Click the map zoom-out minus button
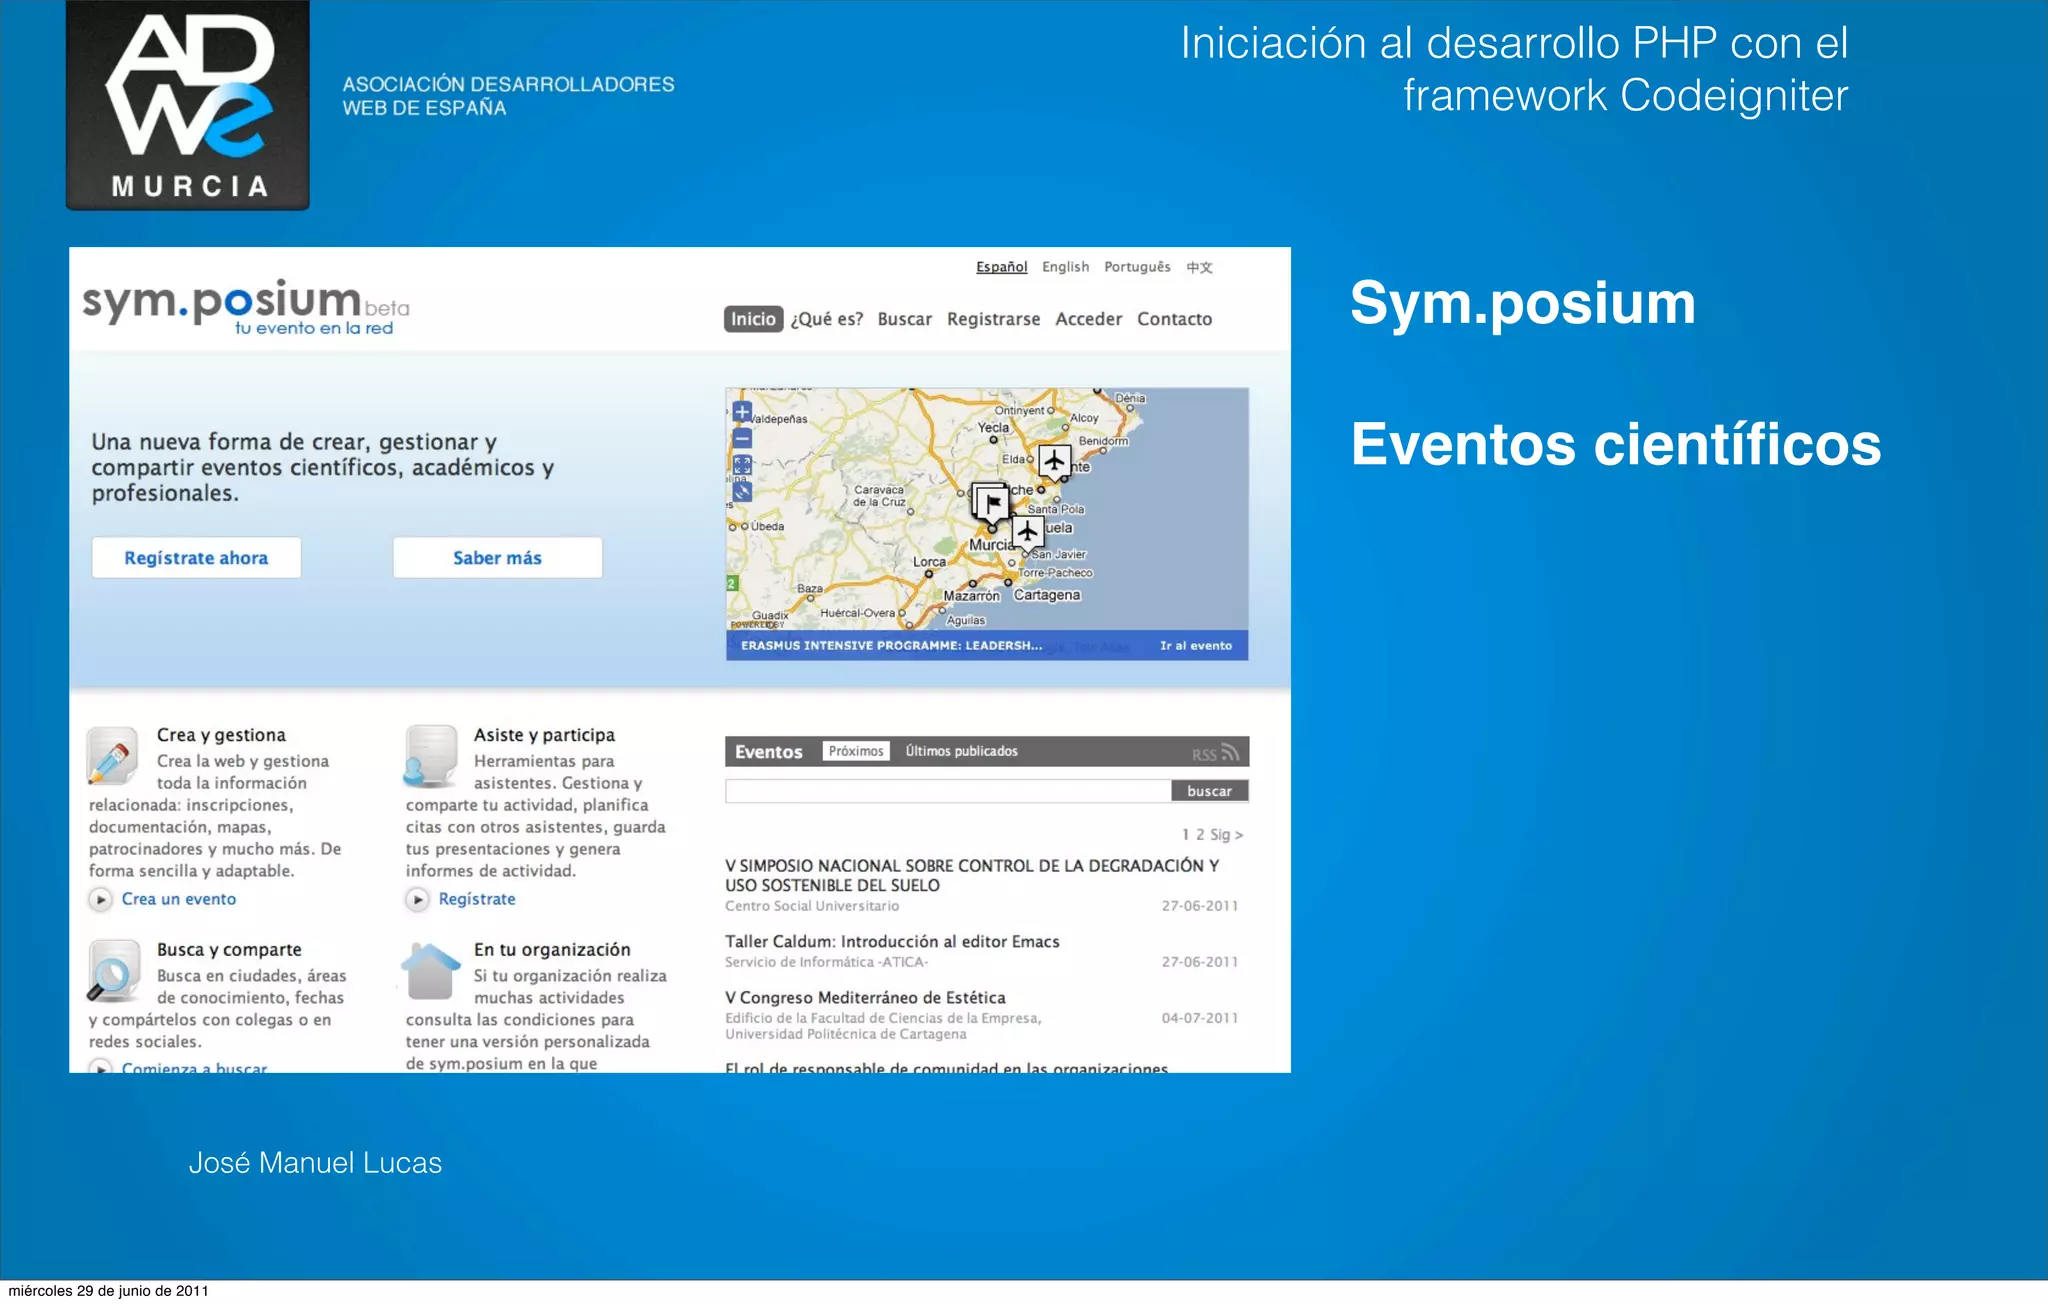2048x1304 pixels. pyautogui.click(x=742, y=438)
